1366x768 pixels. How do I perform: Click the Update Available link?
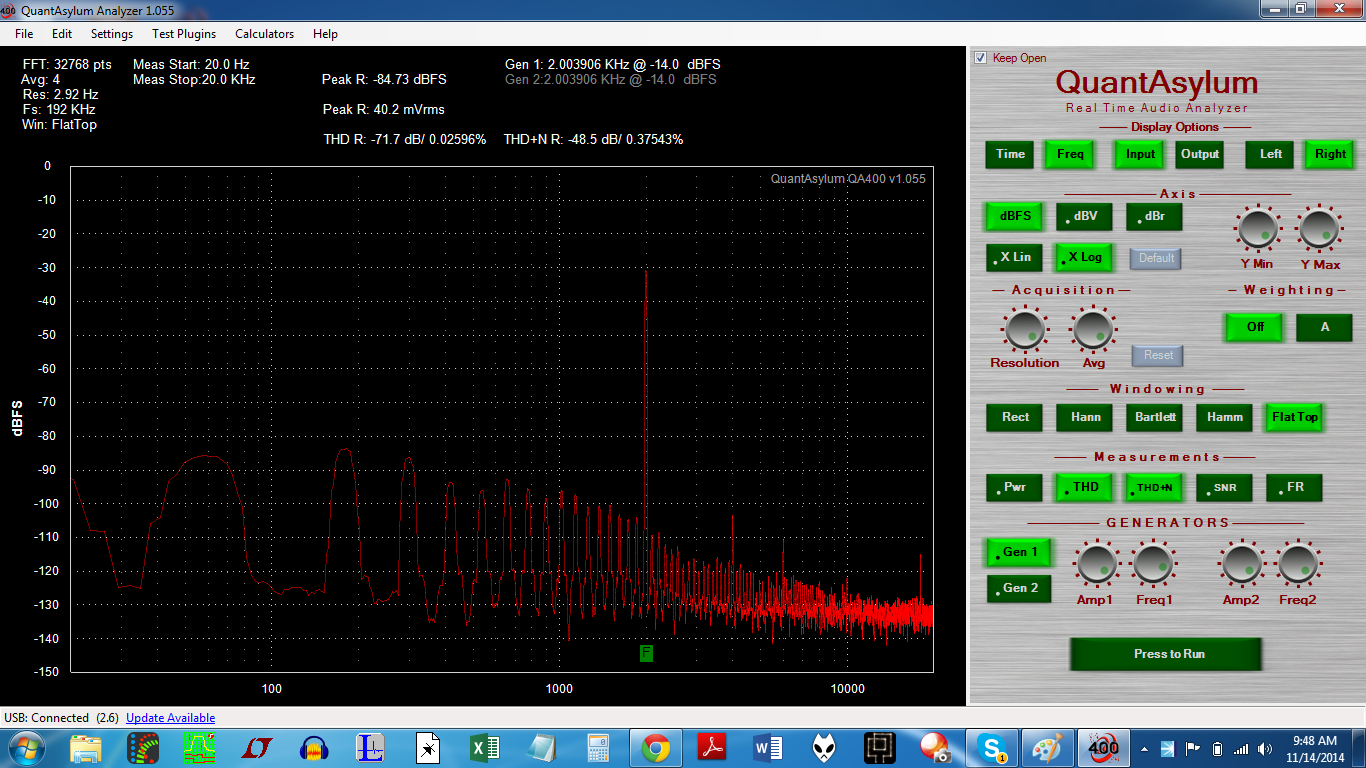(x=170, y=718)
